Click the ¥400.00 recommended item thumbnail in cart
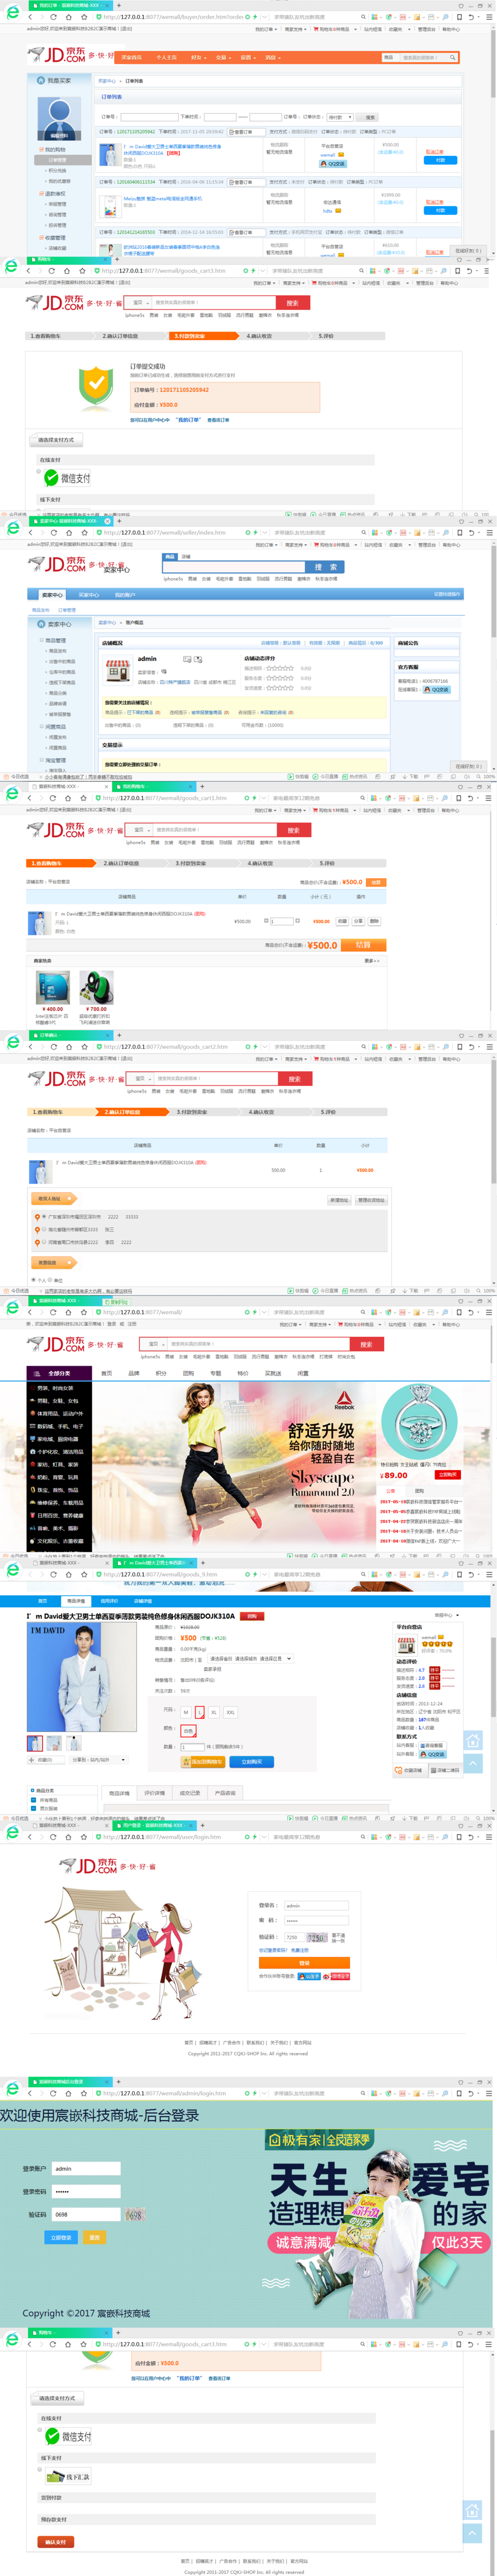This screenshot has width=497, height=2576. 52,988
